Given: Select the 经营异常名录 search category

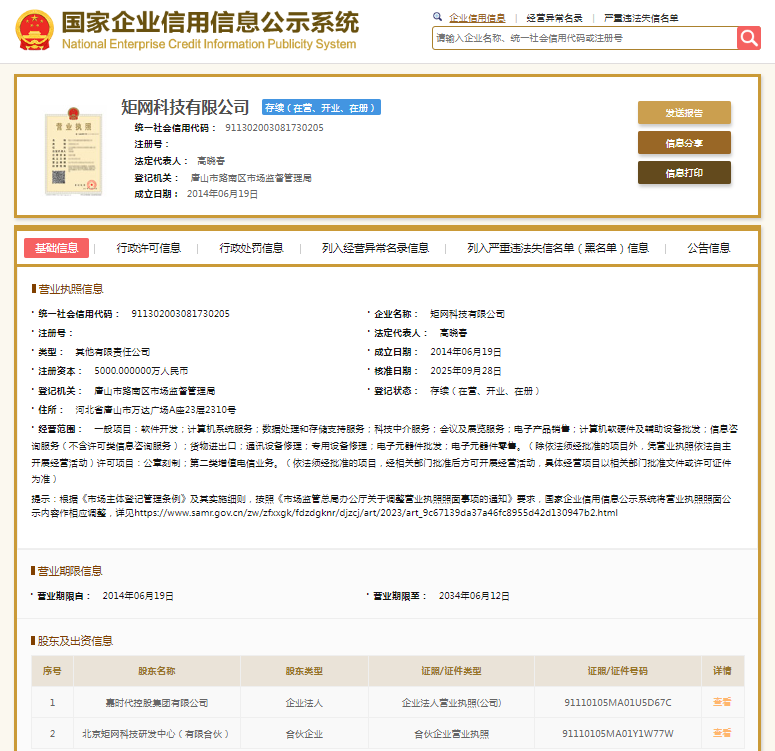Looking at the screenshot, I should (x=555, y=18).
